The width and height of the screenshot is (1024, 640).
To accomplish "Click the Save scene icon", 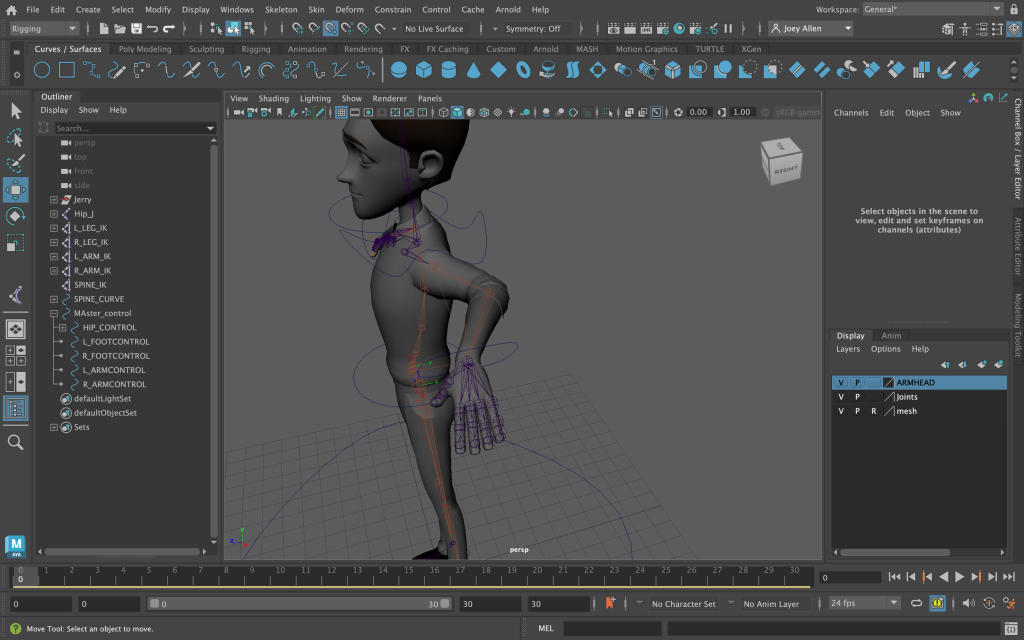I will pos(135,29).
